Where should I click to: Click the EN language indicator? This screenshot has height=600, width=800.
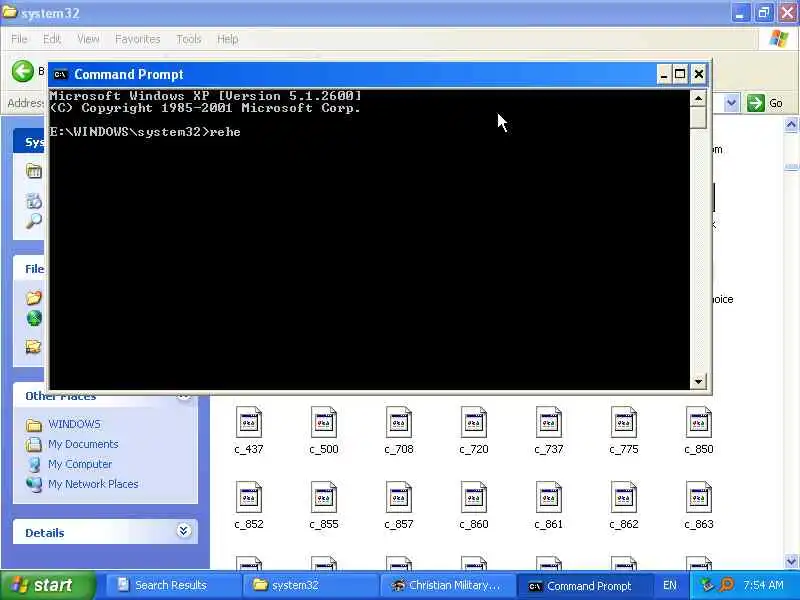pyautogui.click(x=670, y=585)
